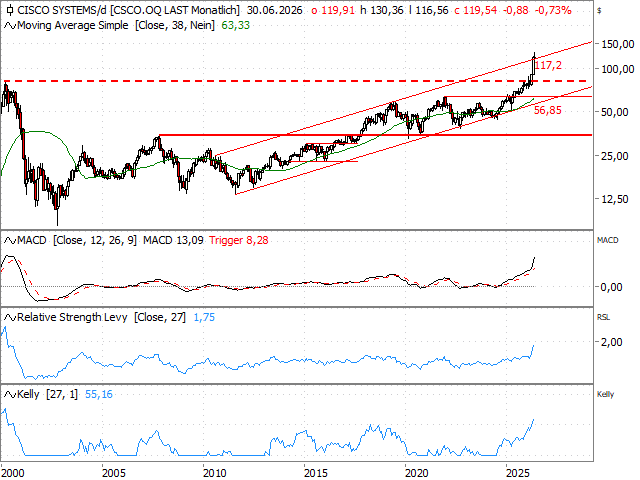Click the red 56,85 price annotation
Screen dimensions: 640x480
[548, 110]
